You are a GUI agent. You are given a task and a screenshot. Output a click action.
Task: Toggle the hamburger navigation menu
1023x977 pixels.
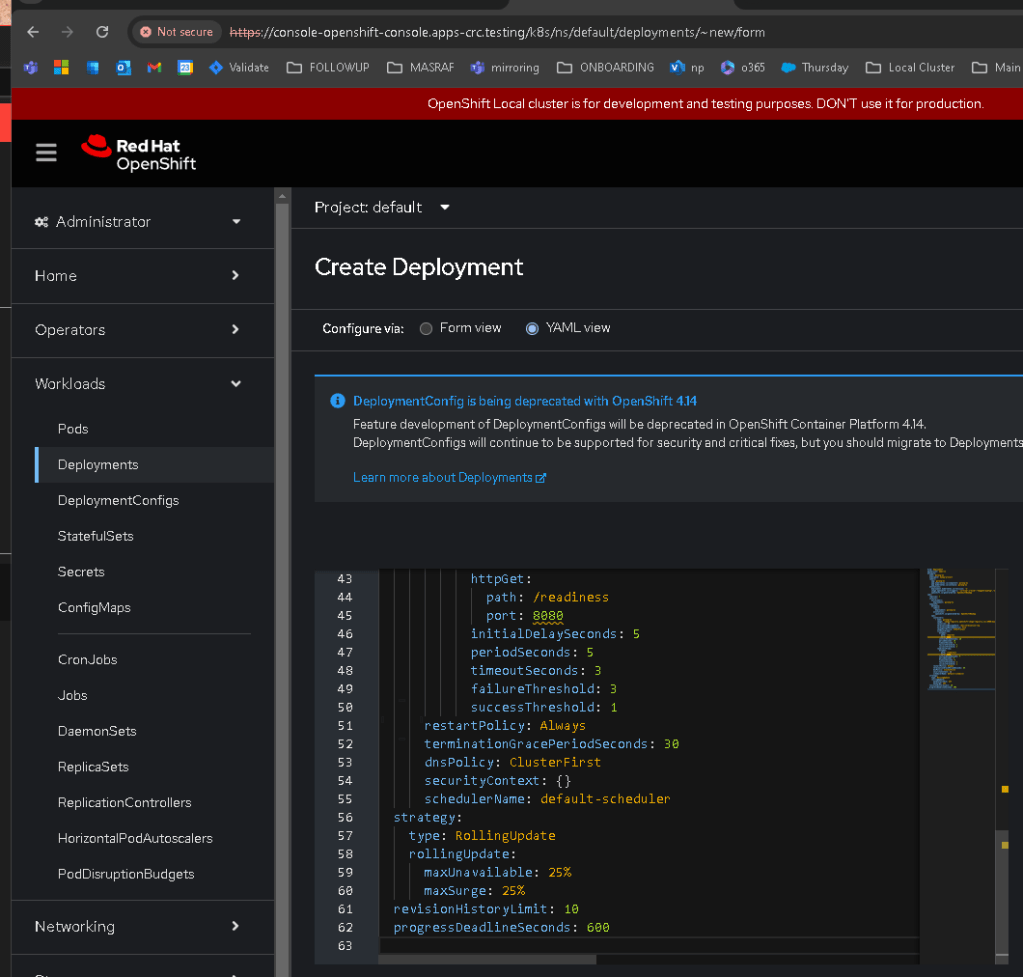click(x=46, y=153)
